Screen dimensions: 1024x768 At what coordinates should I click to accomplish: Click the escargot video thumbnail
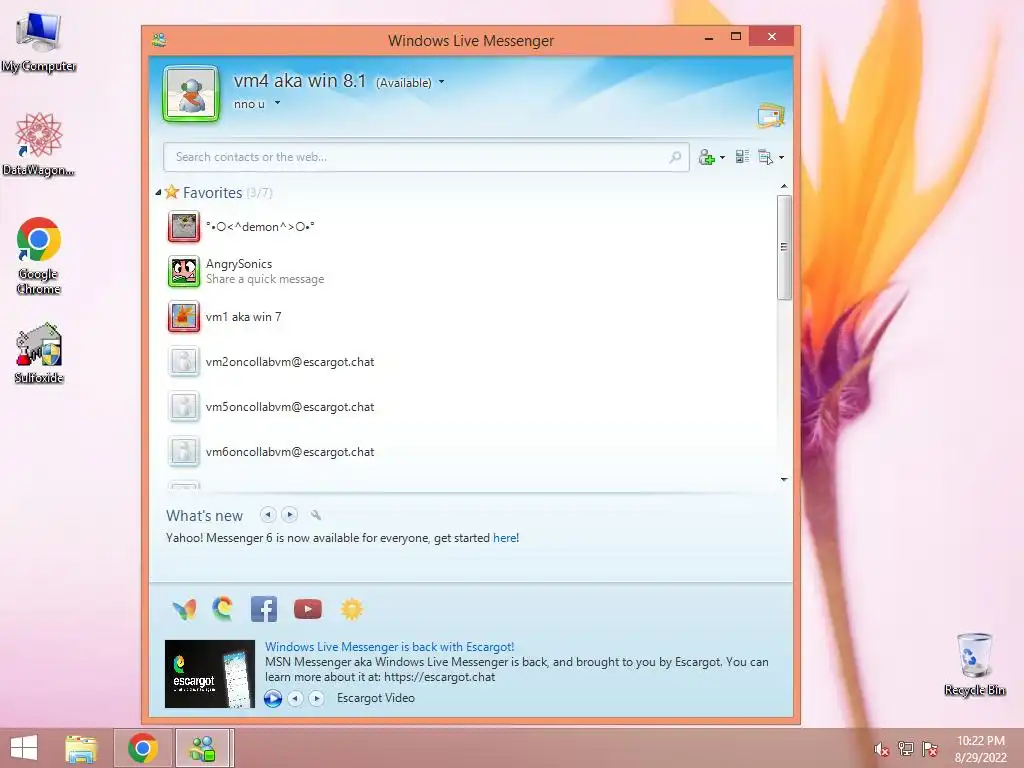[210, 673]
